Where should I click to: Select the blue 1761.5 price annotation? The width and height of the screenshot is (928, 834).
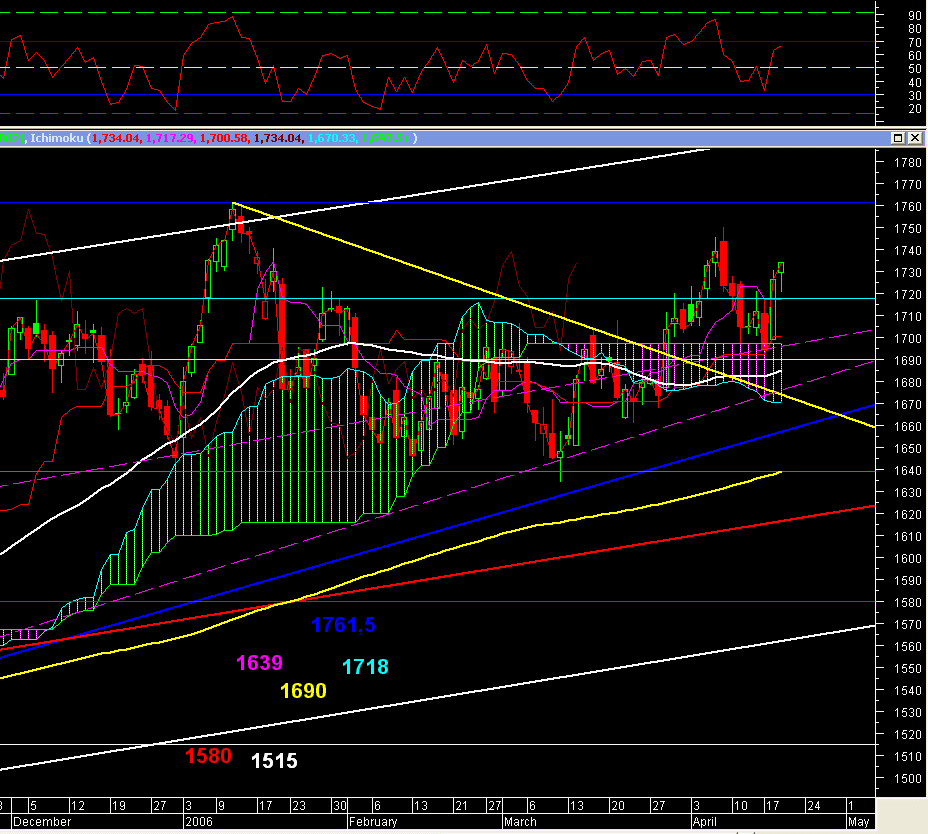343,625
